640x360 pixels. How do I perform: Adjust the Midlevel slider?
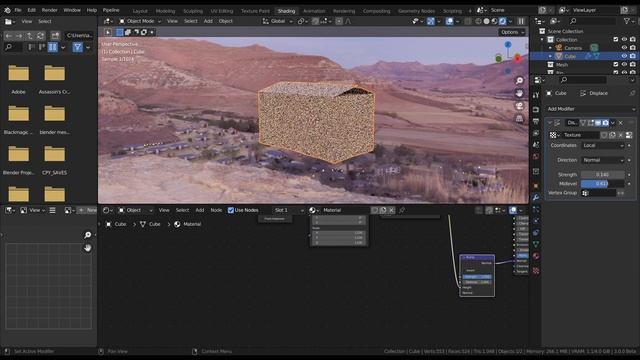[x=603, y=184]
